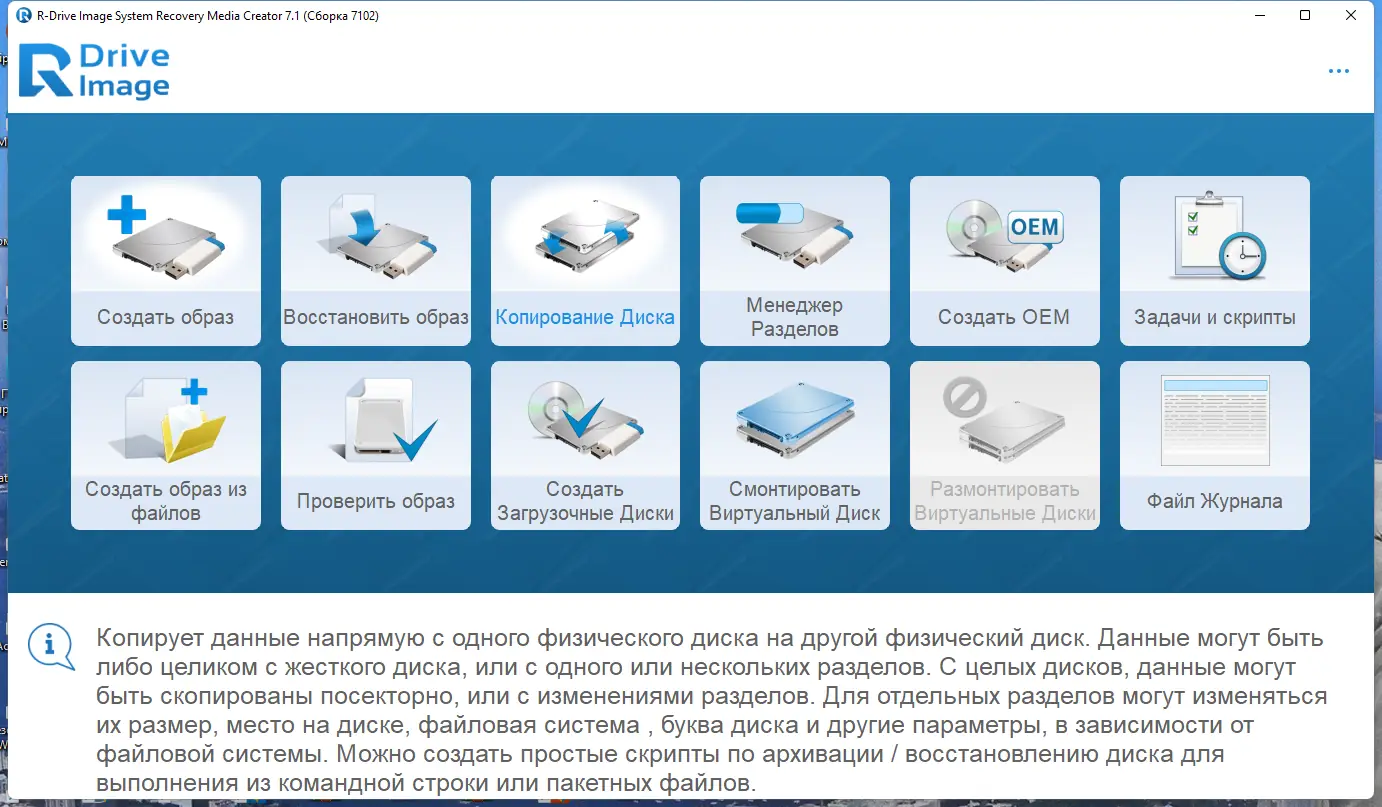View the Файл Журнала log
This screenshot has height=807, width=1382.
point(1215,445)
